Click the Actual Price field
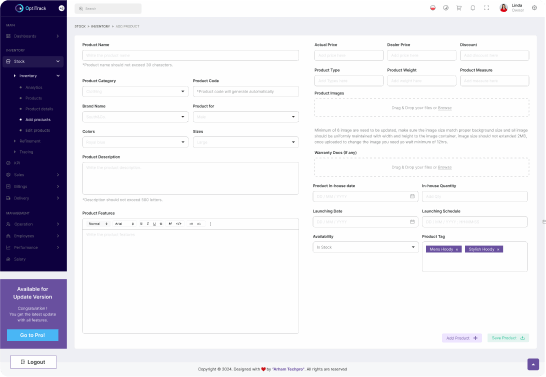The image size is (546, 377). pos(349,55)
